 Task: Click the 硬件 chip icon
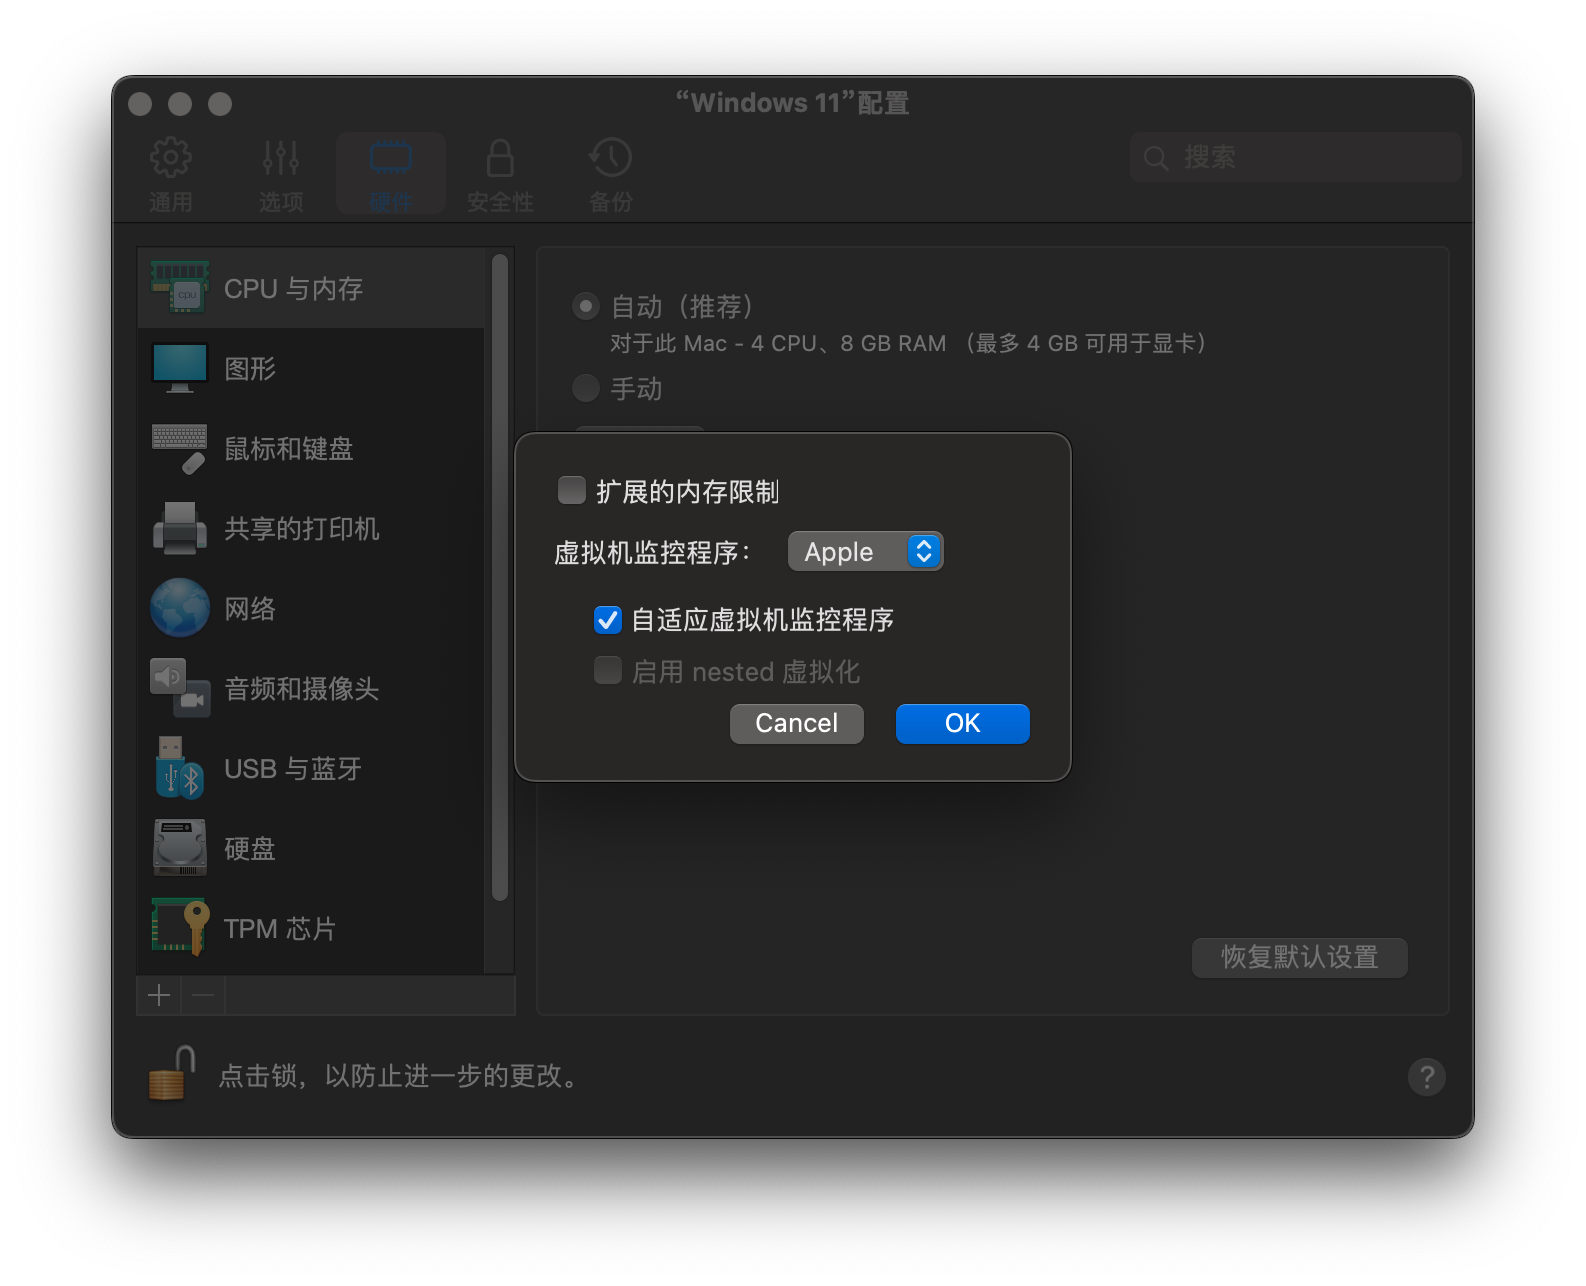coord(391,157)
